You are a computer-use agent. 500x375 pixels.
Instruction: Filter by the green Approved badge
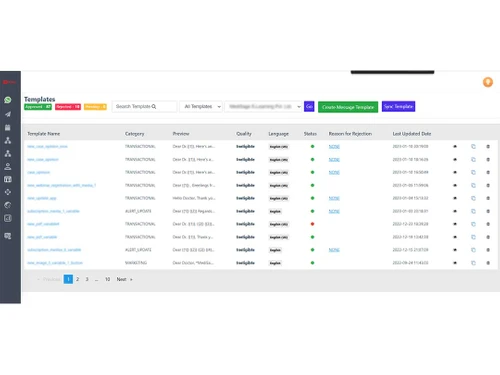[x=38, y=107]
